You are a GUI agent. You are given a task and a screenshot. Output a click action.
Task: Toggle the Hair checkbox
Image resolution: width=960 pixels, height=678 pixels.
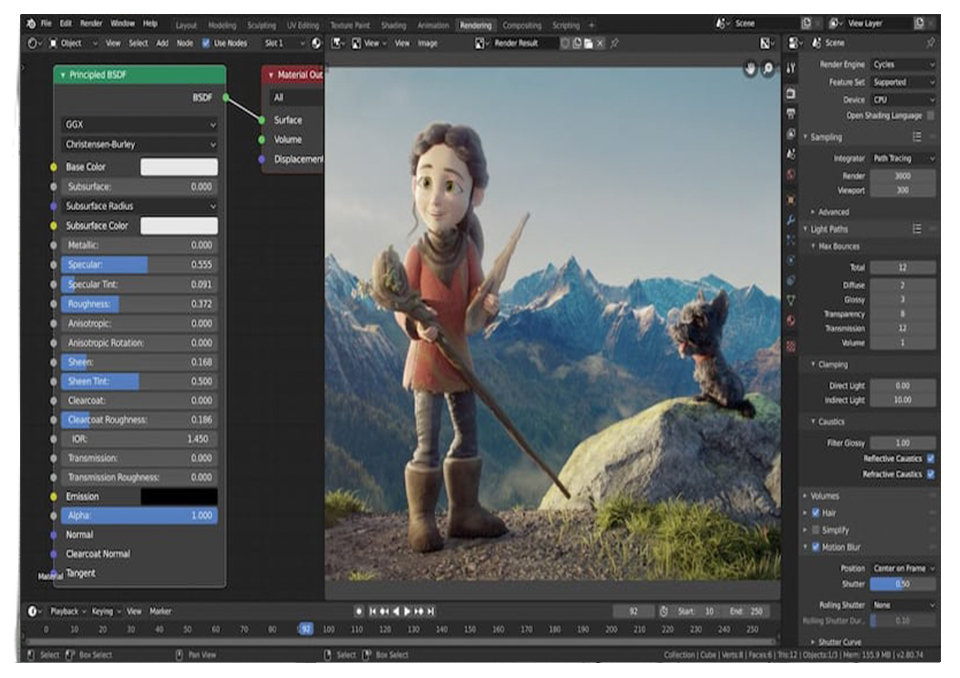[x=816, y=513]
